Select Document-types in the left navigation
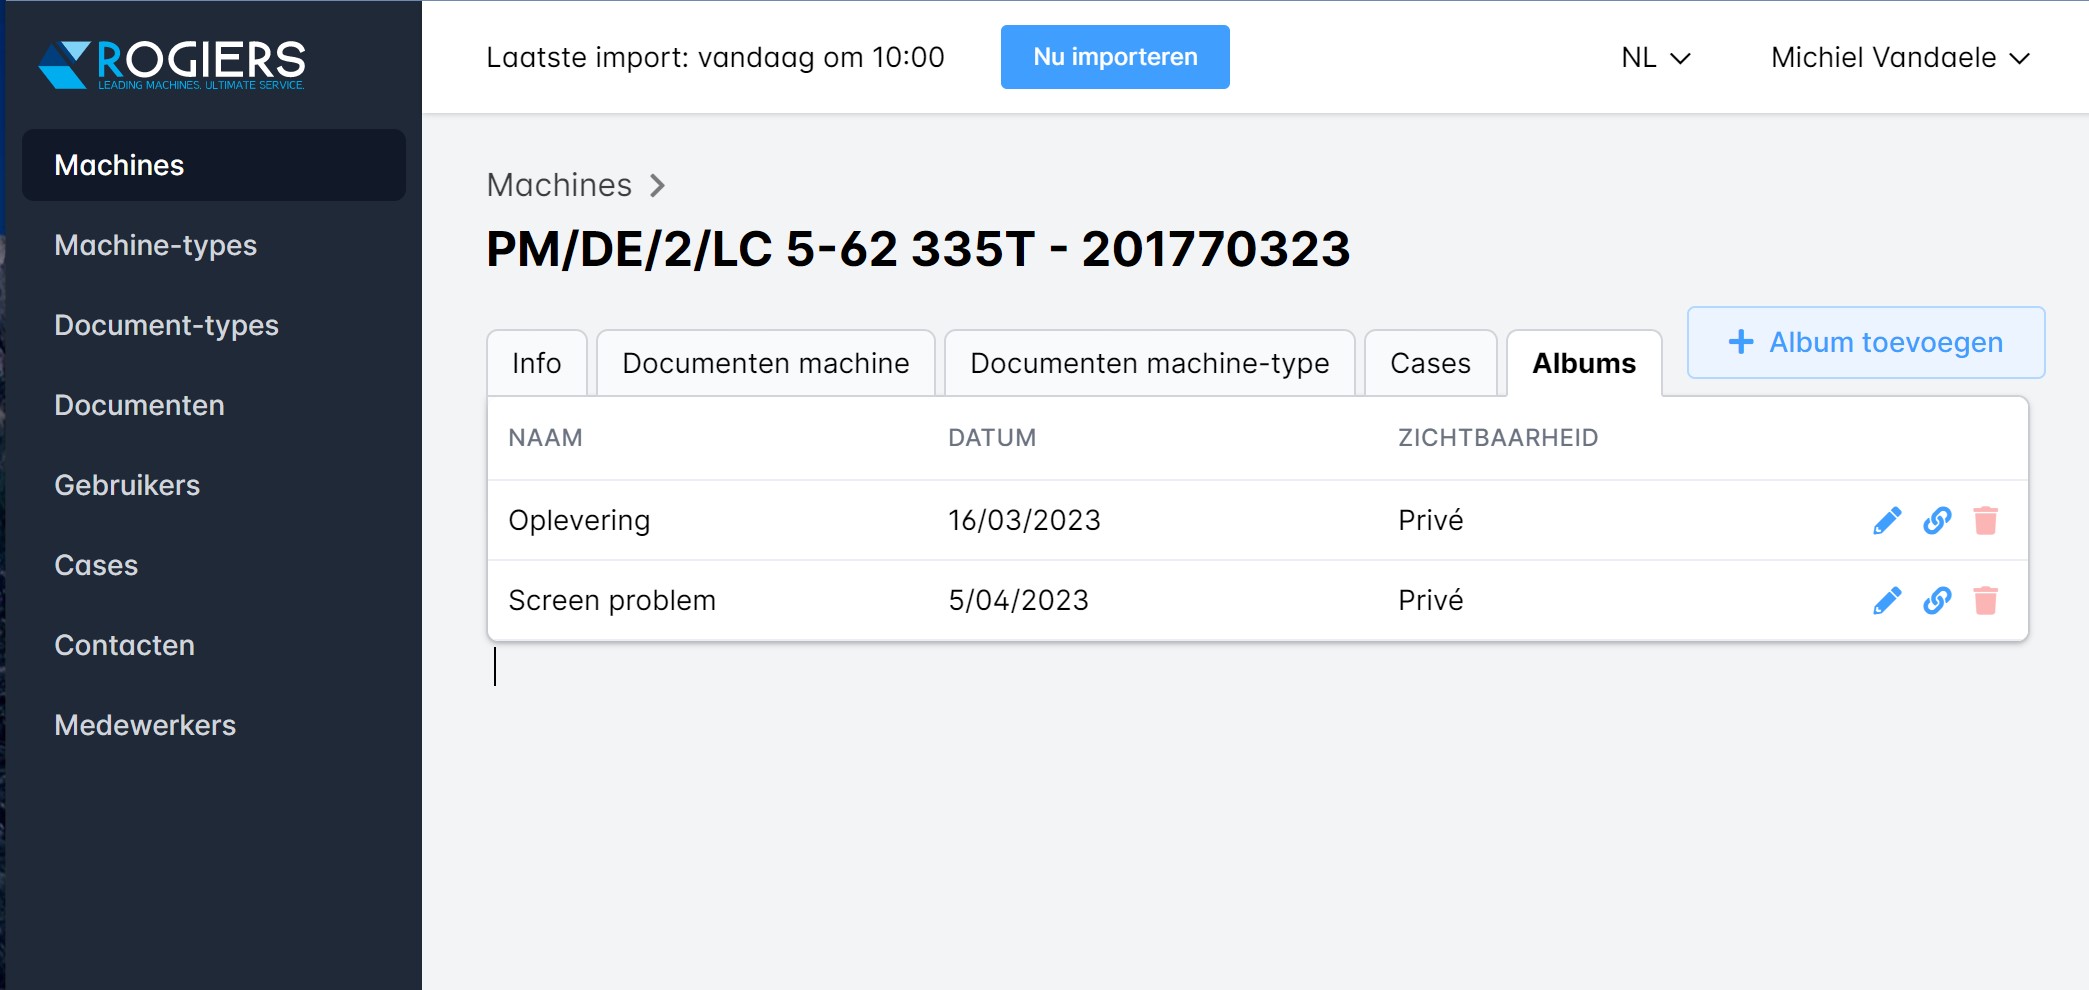The image size is (2089, 990). tap(167, 325)
